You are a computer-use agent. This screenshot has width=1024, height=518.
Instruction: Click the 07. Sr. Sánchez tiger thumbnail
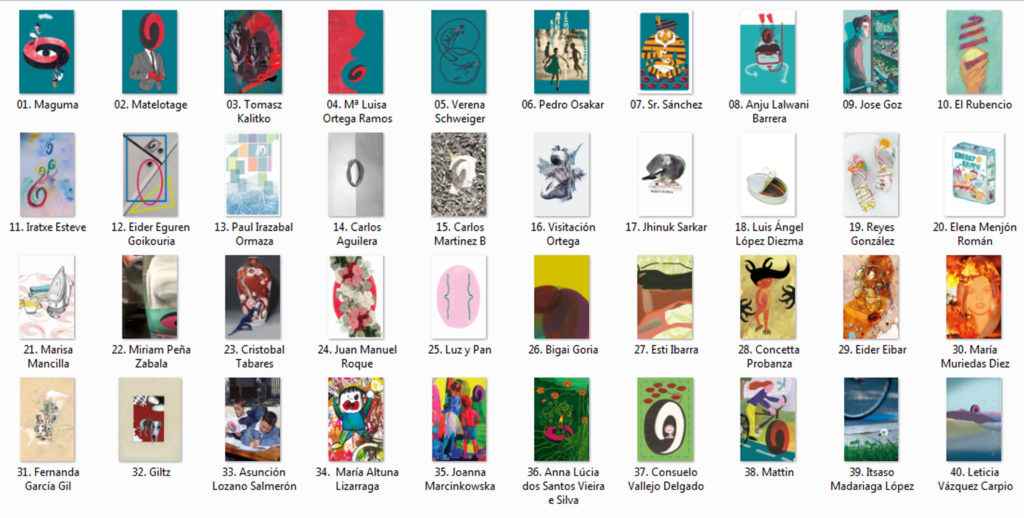pos(665,52)
